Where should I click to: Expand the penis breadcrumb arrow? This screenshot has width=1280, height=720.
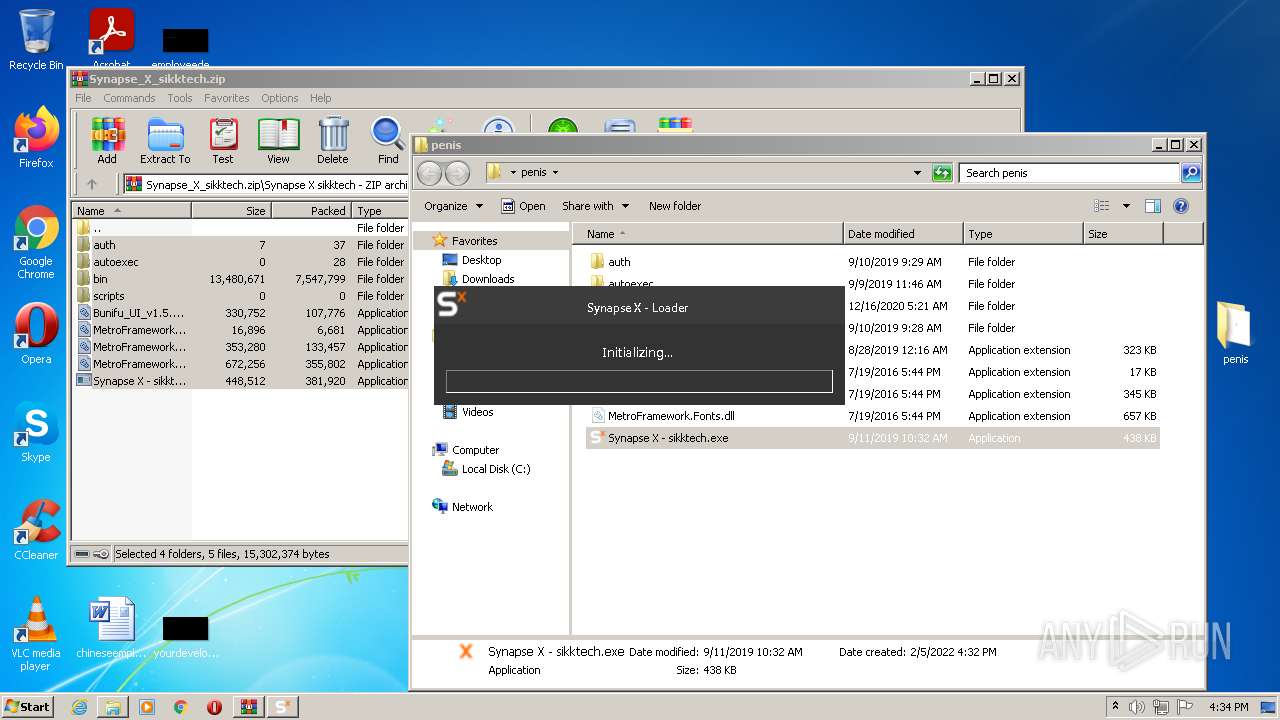pyautogui.click(x=555, y=173)
